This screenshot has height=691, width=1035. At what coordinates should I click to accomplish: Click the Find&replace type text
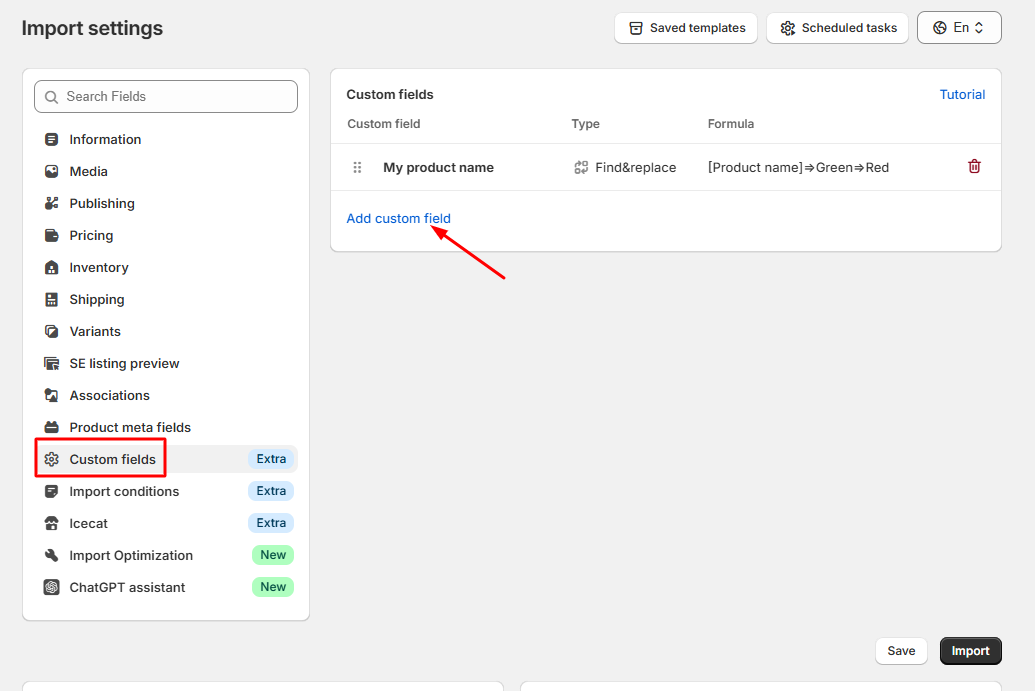coord(636,168)
